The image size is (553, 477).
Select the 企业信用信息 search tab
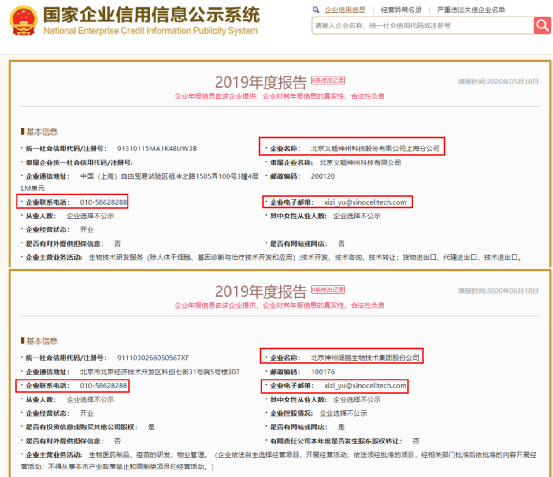tap(345, 10)
